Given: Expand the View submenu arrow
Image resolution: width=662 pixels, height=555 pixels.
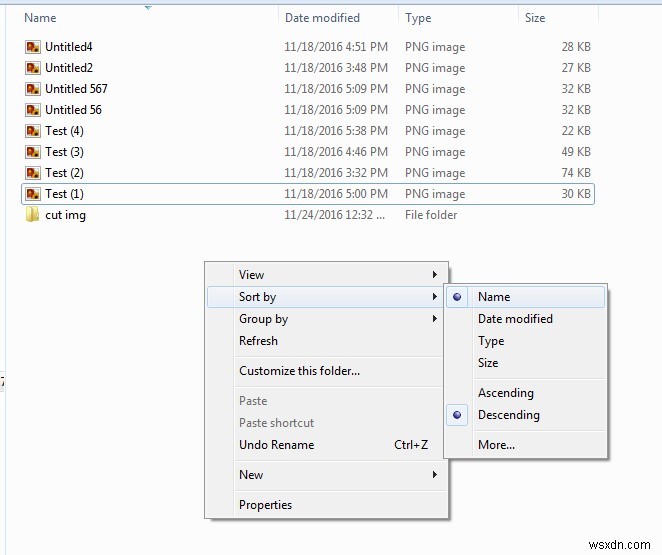Looking at the screenshot, I should (434, 275).
